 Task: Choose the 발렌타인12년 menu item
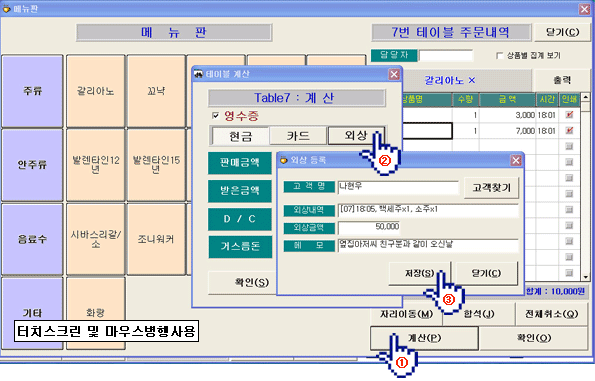click(96, 165)
